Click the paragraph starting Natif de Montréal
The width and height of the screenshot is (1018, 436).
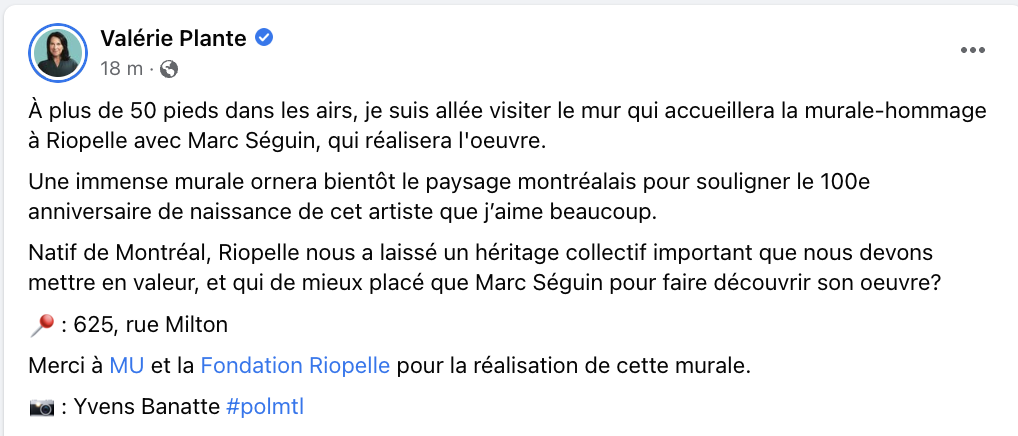click(x=485, y=268)
